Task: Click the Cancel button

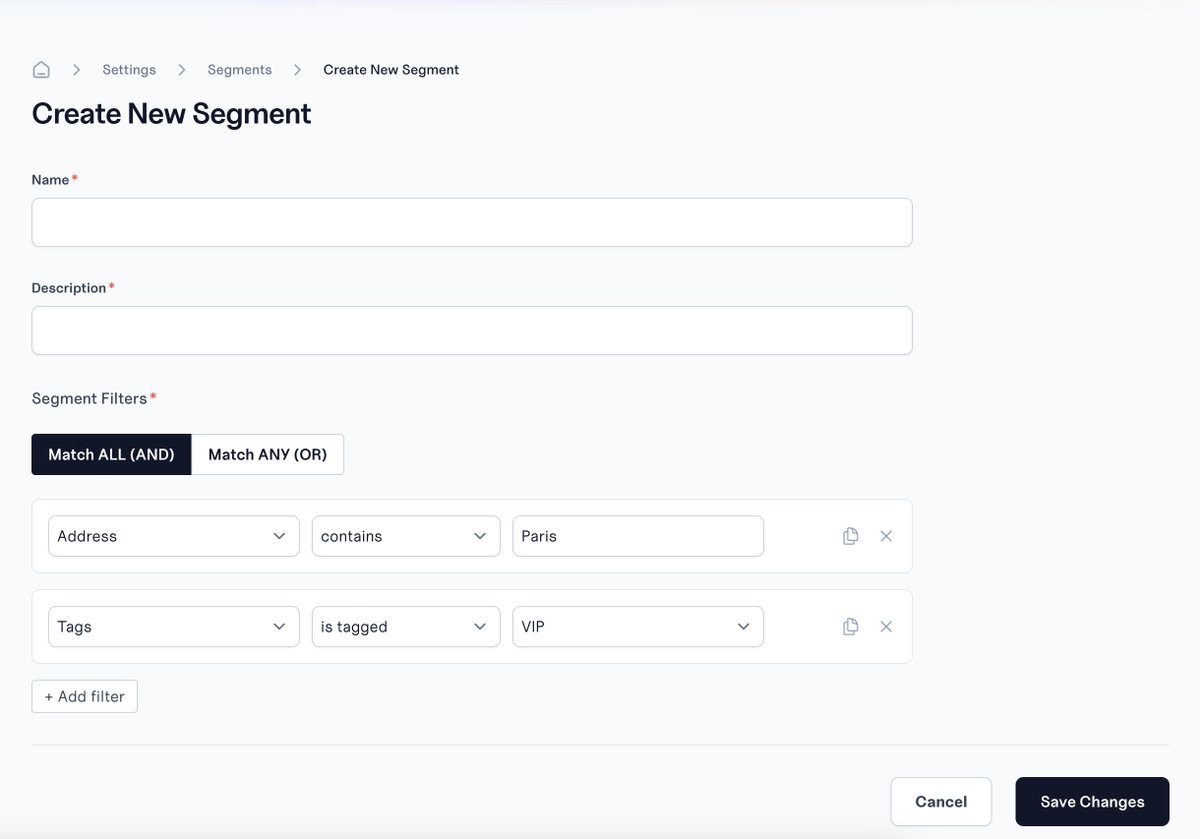Action: click(x=941, y=801)
